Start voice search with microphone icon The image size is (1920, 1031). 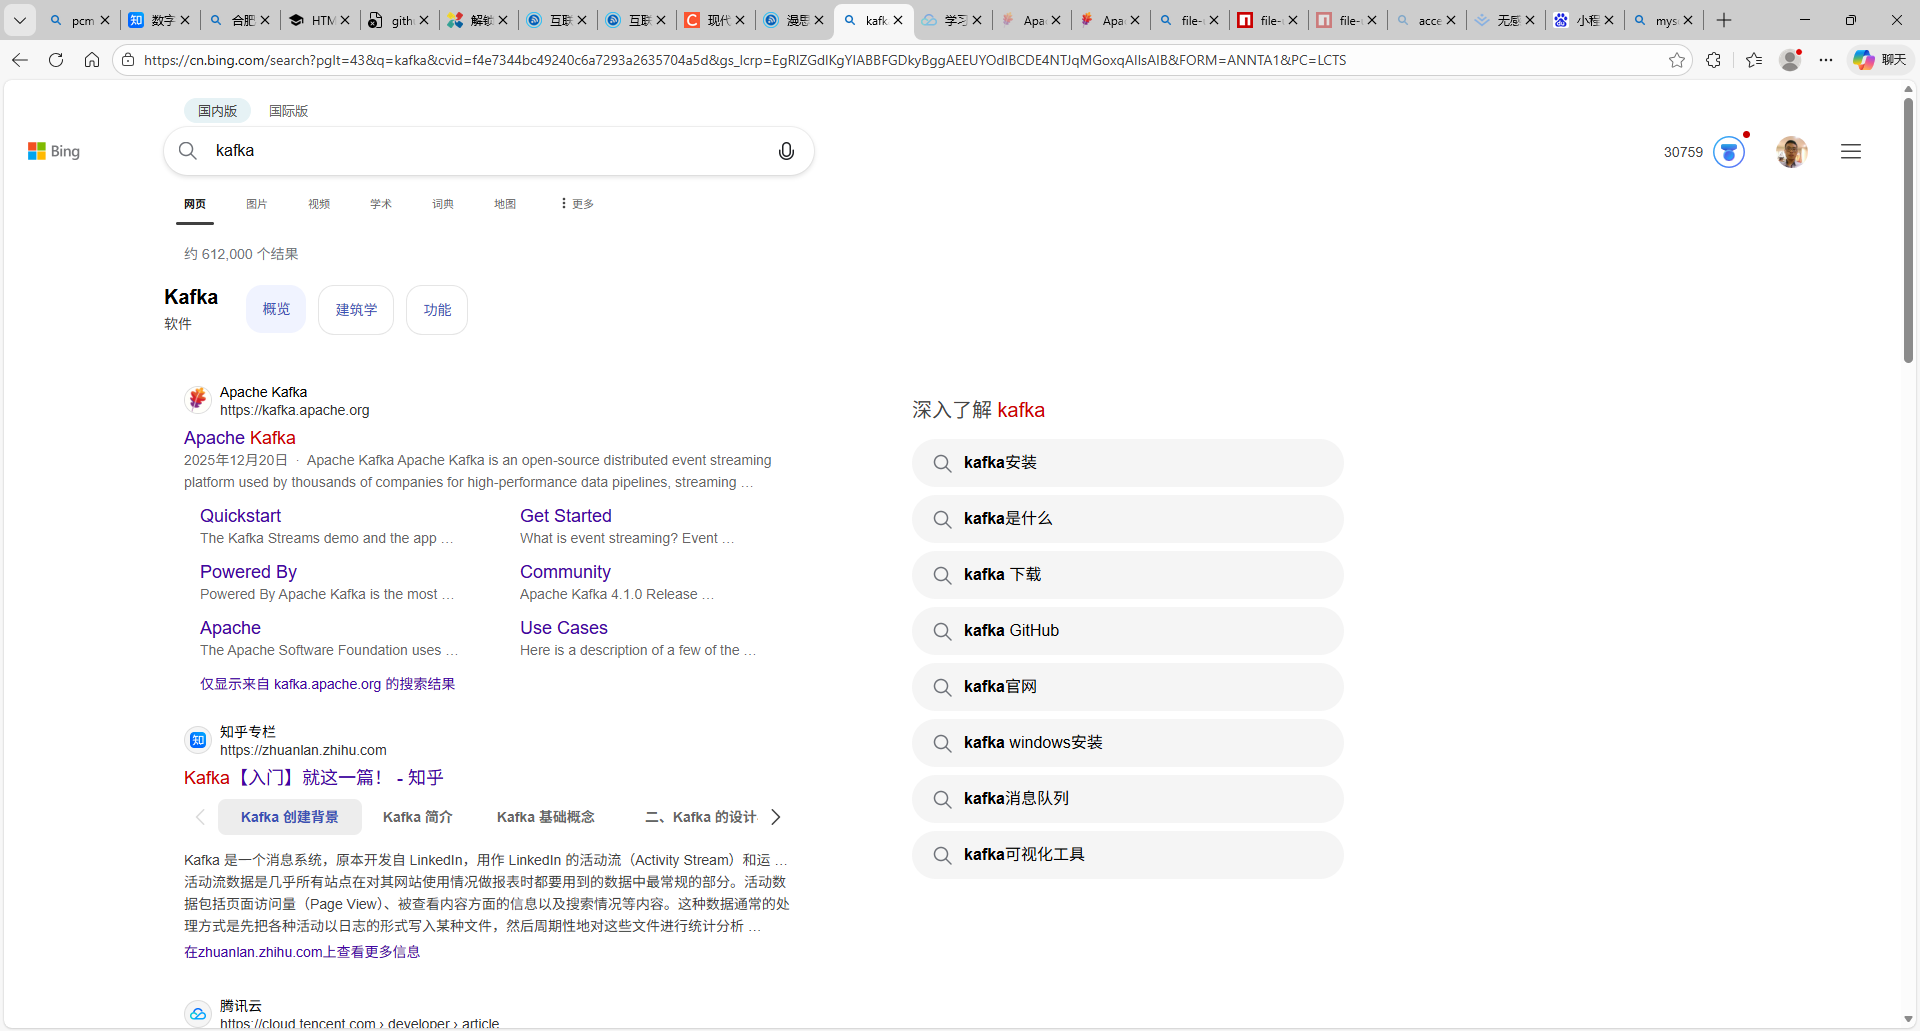(x=787, y=151)
